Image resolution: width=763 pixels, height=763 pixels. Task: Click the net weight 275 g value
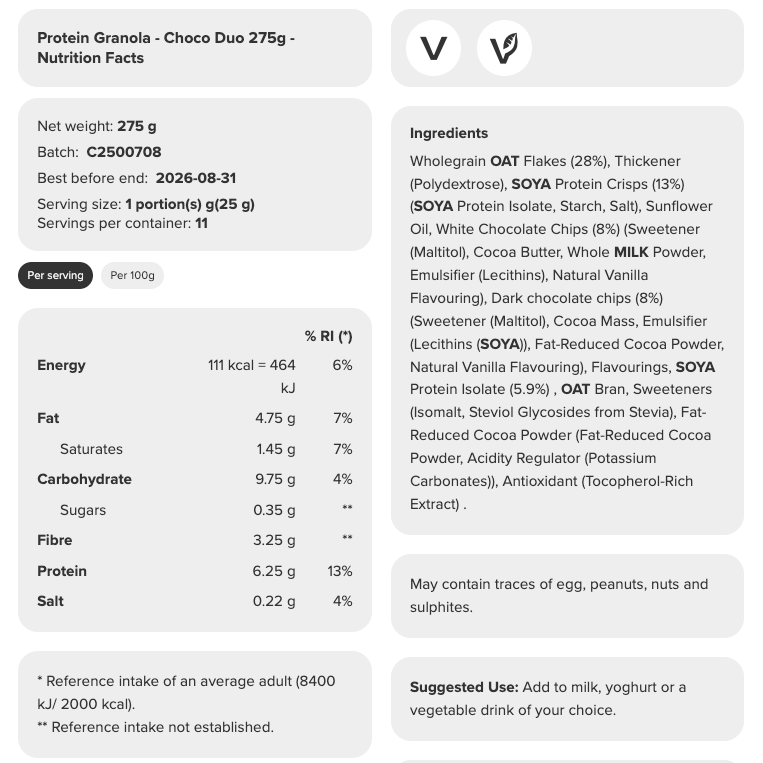tap(137, 126)
